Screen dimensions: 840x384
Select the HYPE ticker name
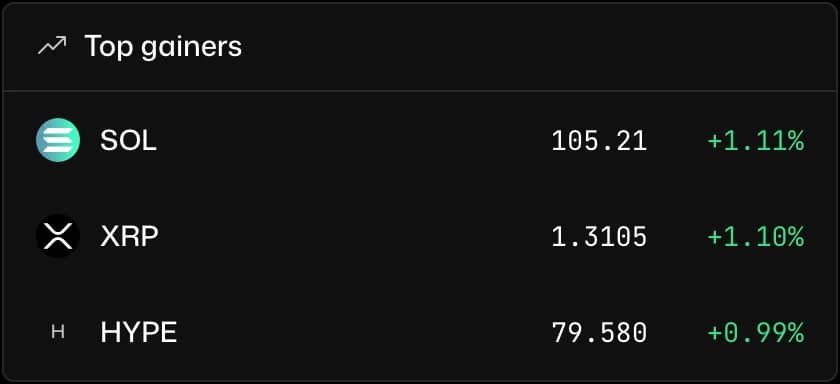(x=139, y=333)
